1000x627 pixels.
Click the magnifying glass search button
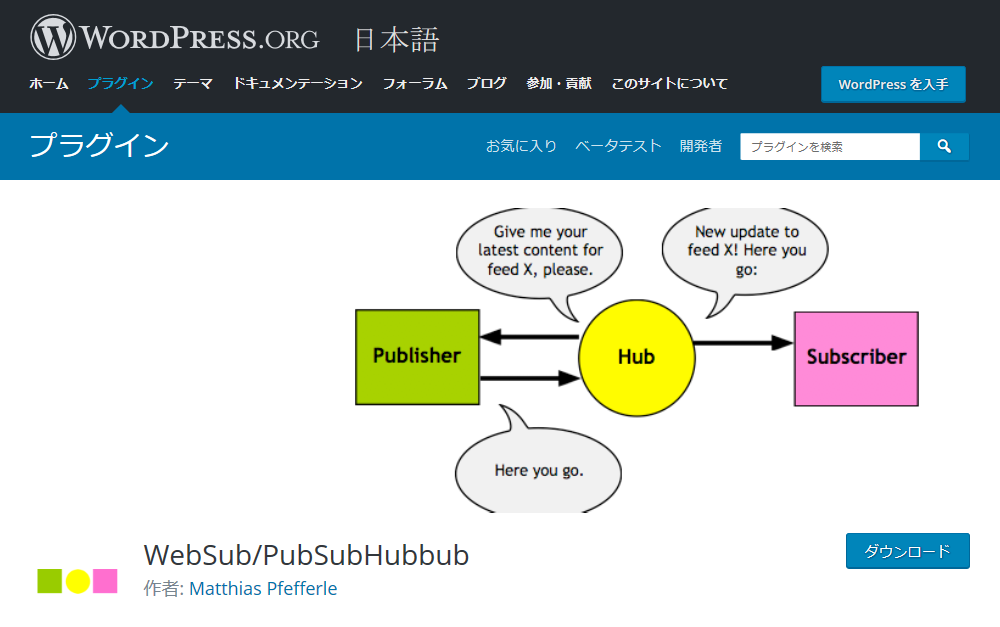click(x=944, y=147)
